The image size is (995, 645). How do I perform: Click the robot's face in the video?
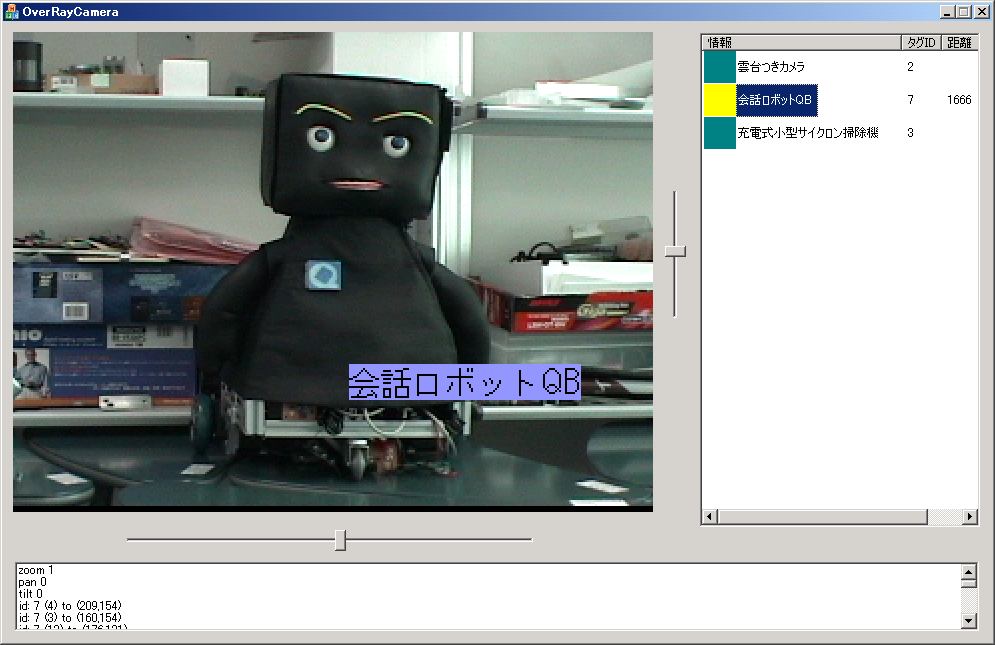[x=359, y=146]
